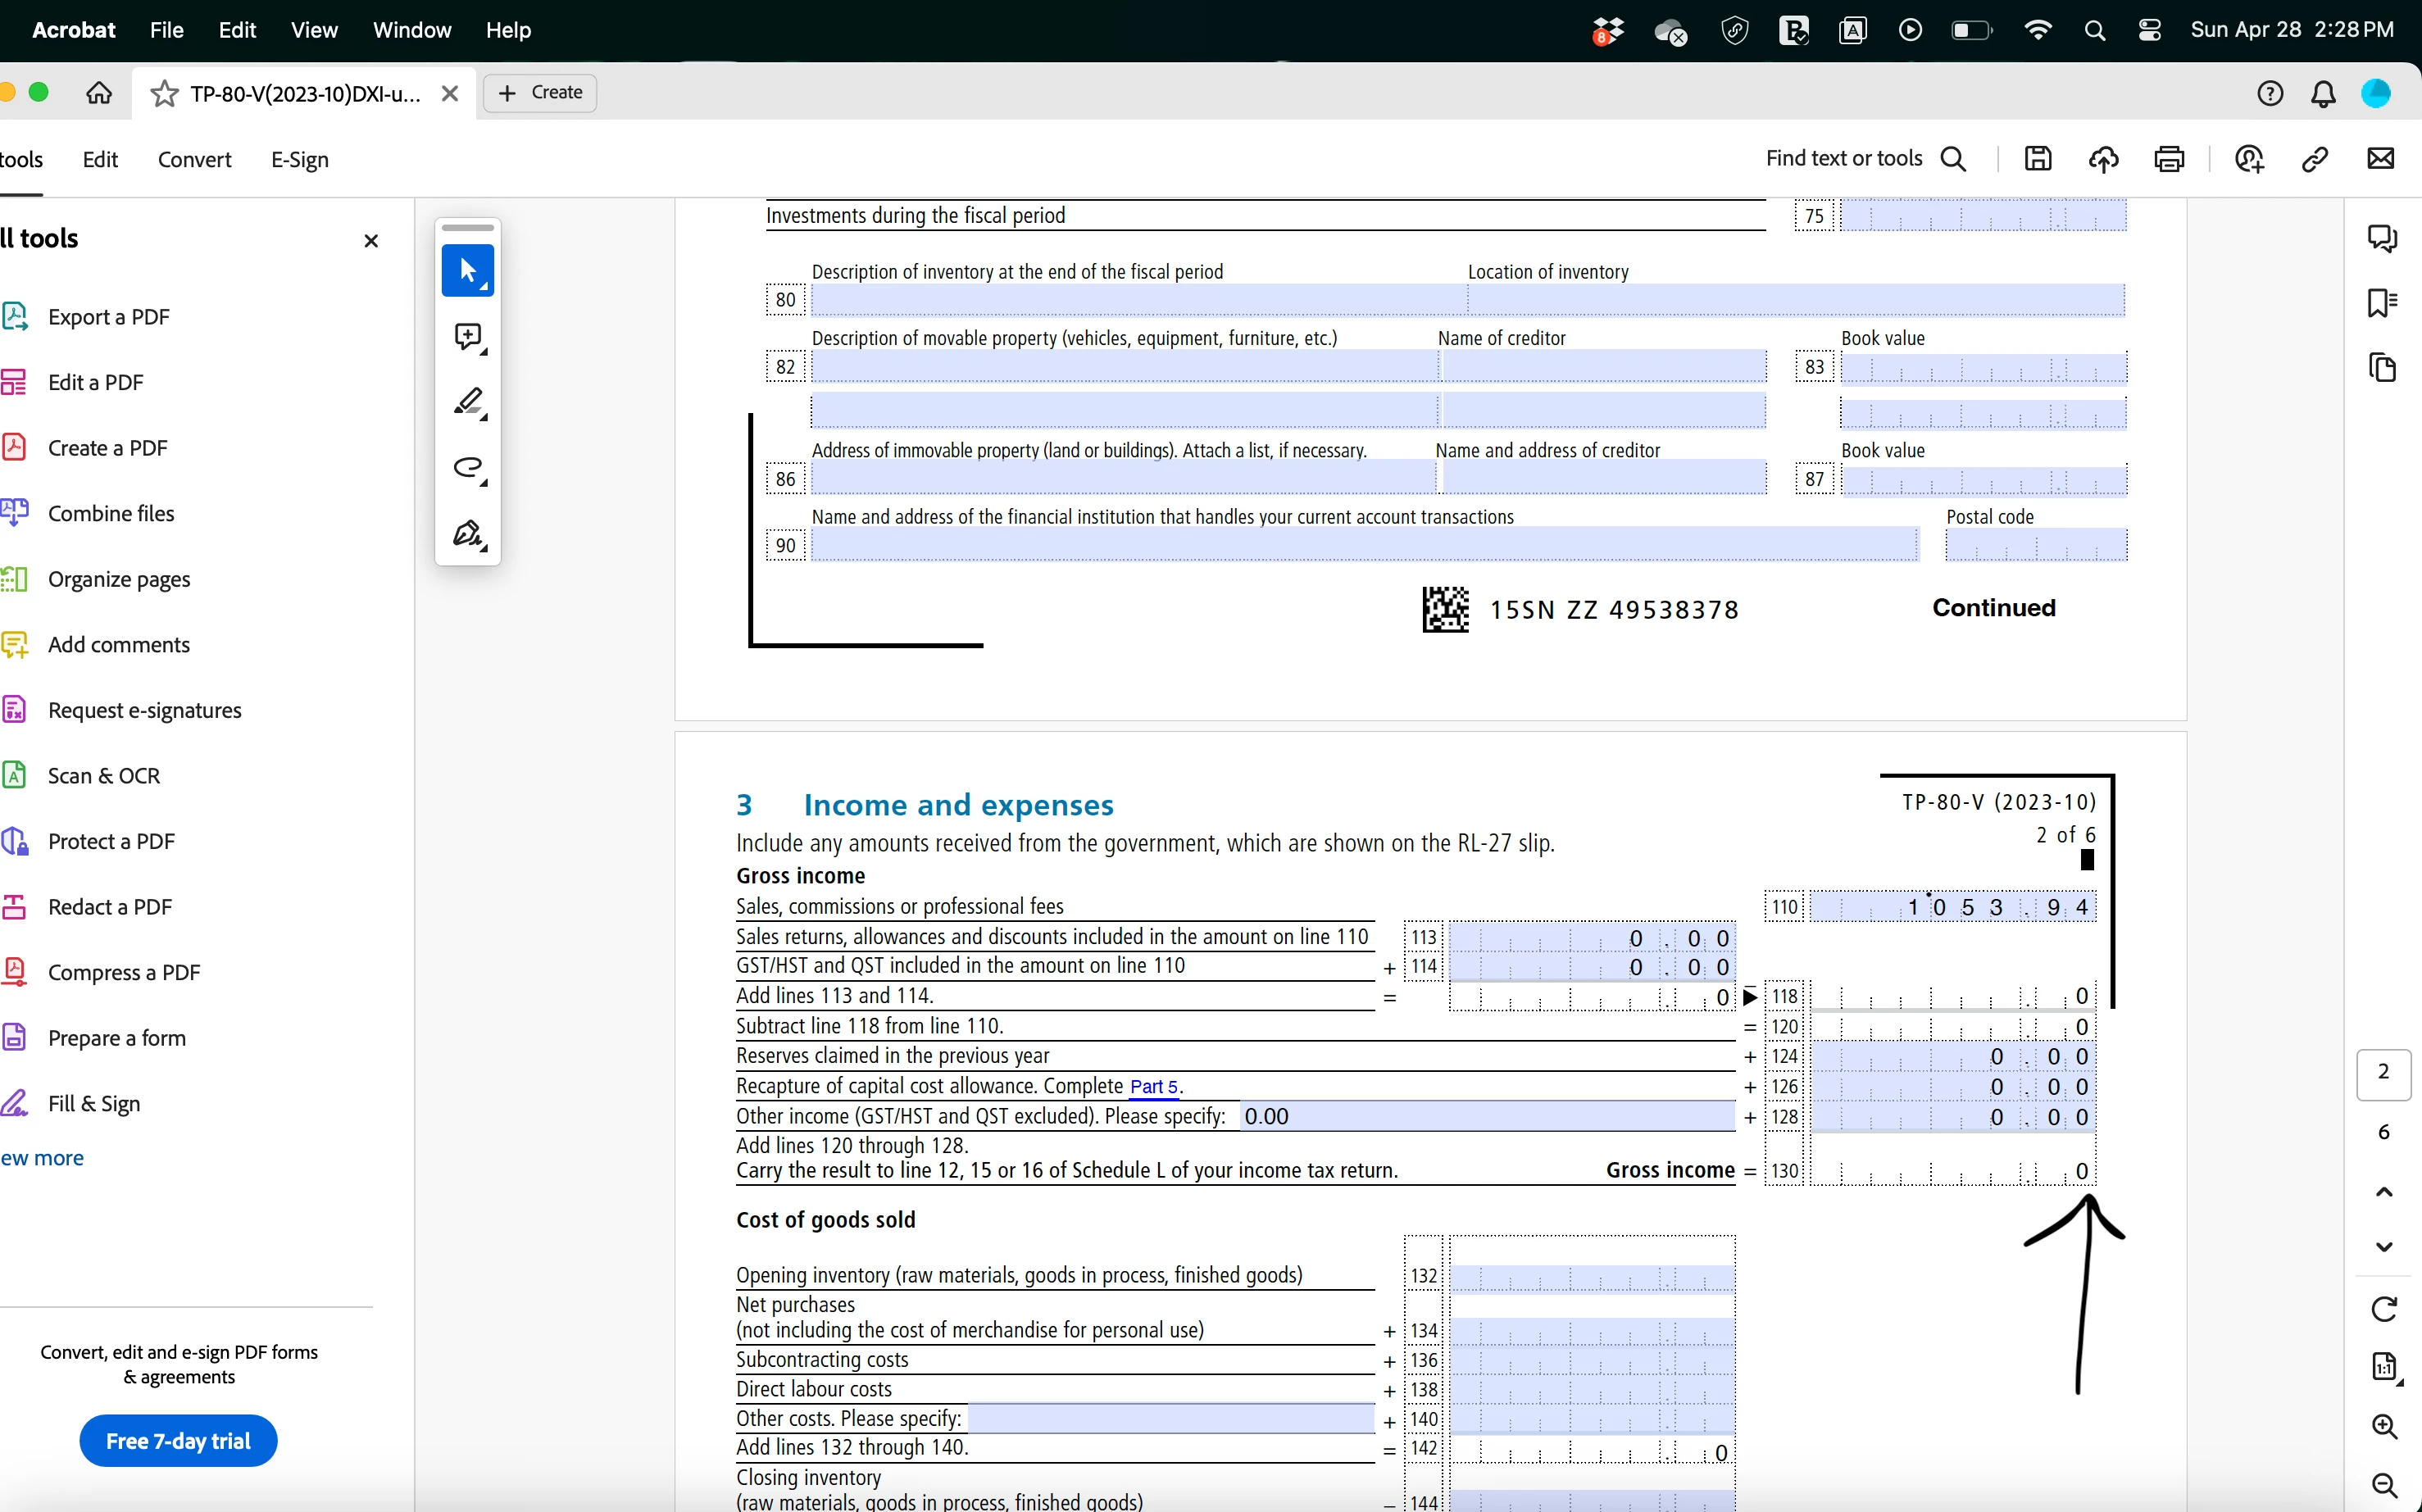Star the TP-80-V document tab

pyautogui.click(x=164, y=94)
